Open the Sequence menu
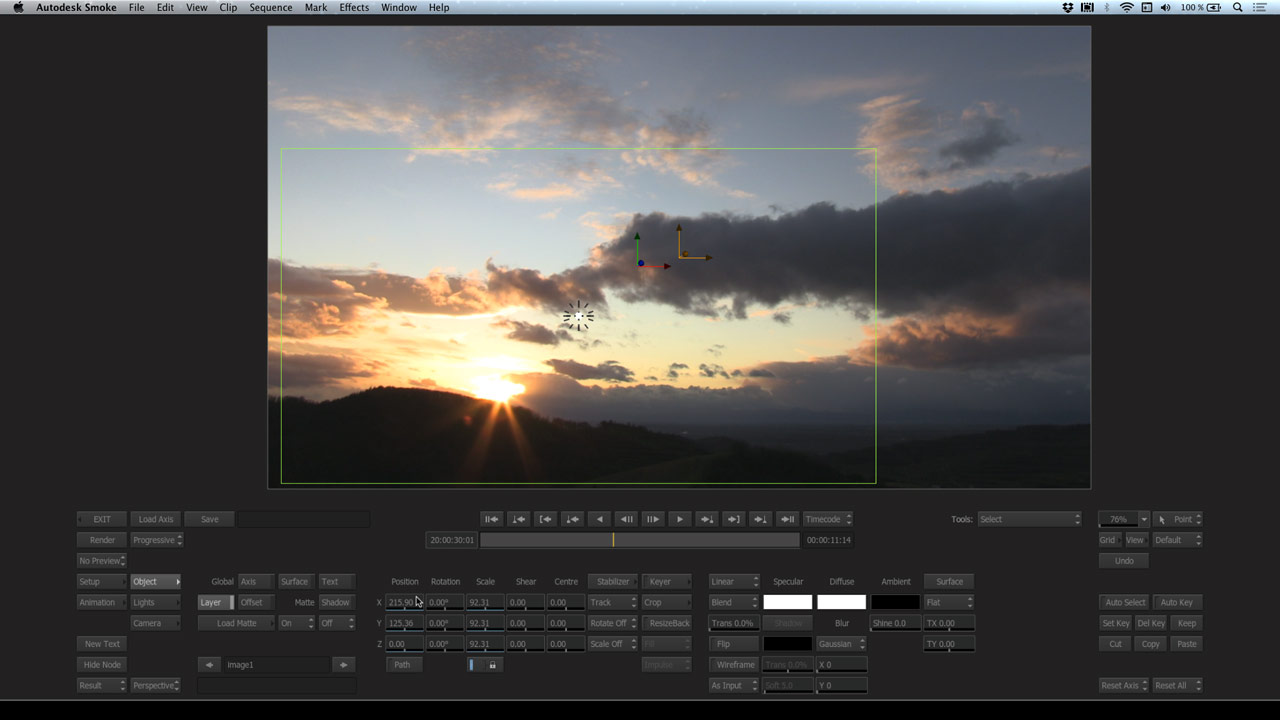Screen dimensions: 1280x720 point(271,7)
